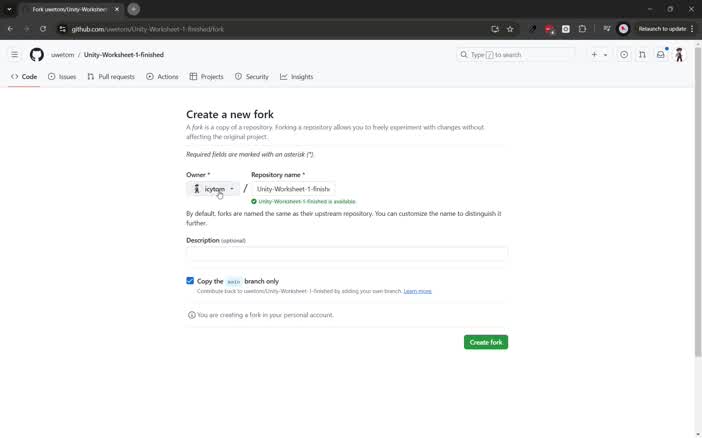Click the address bar URL

click(x=148, y=29)
